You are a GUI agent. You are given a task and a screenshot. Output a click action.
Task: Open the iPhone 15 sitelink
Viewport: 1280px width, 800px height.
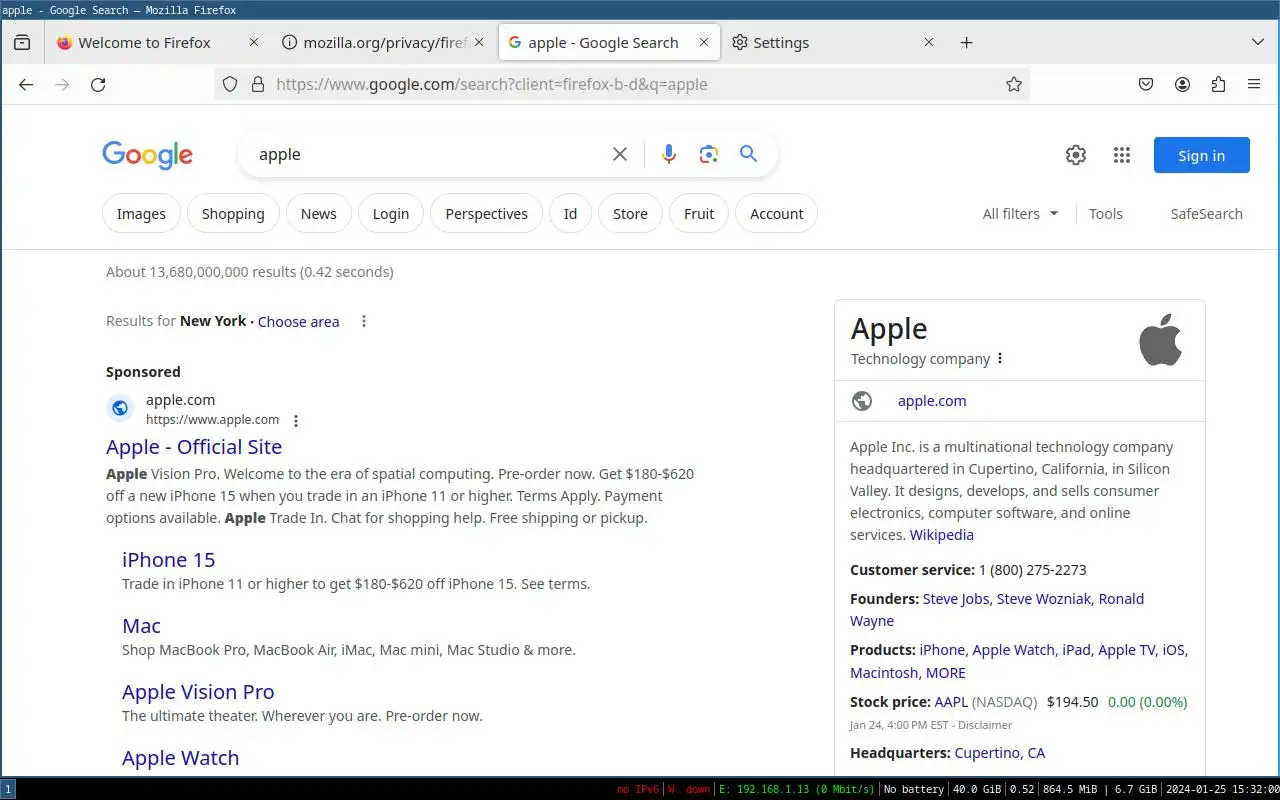coord(169,560)
